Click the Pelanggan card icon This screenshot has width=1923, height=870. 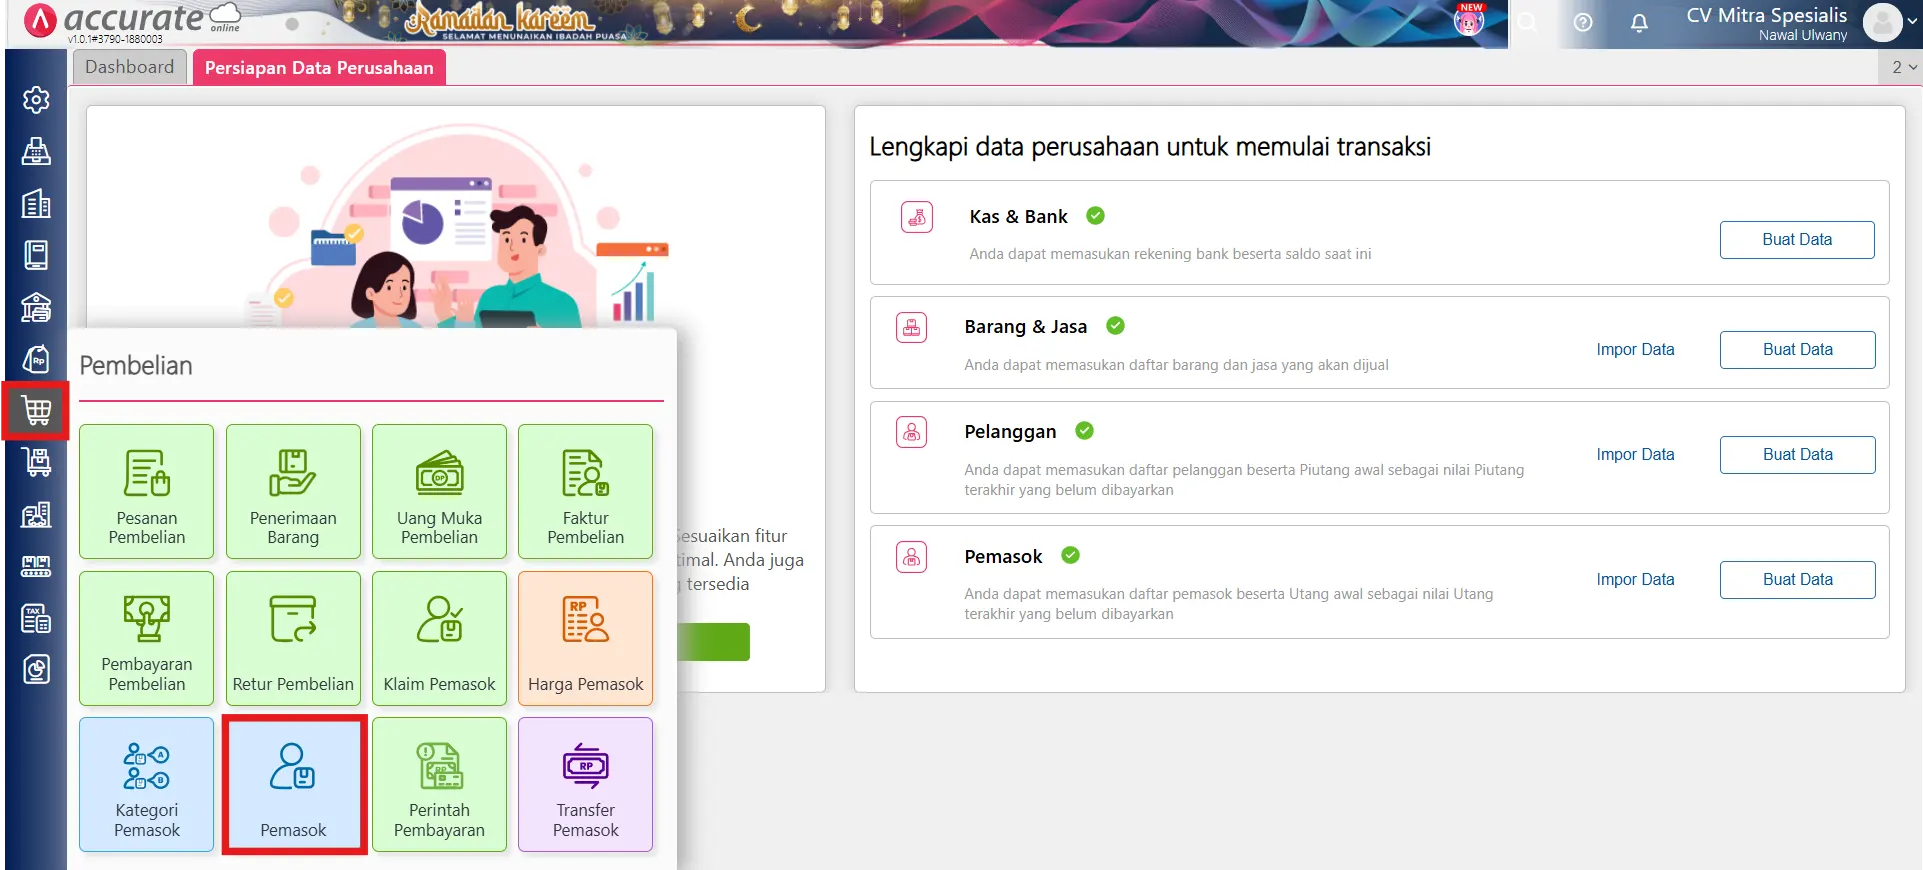click(x=912, y=432)
